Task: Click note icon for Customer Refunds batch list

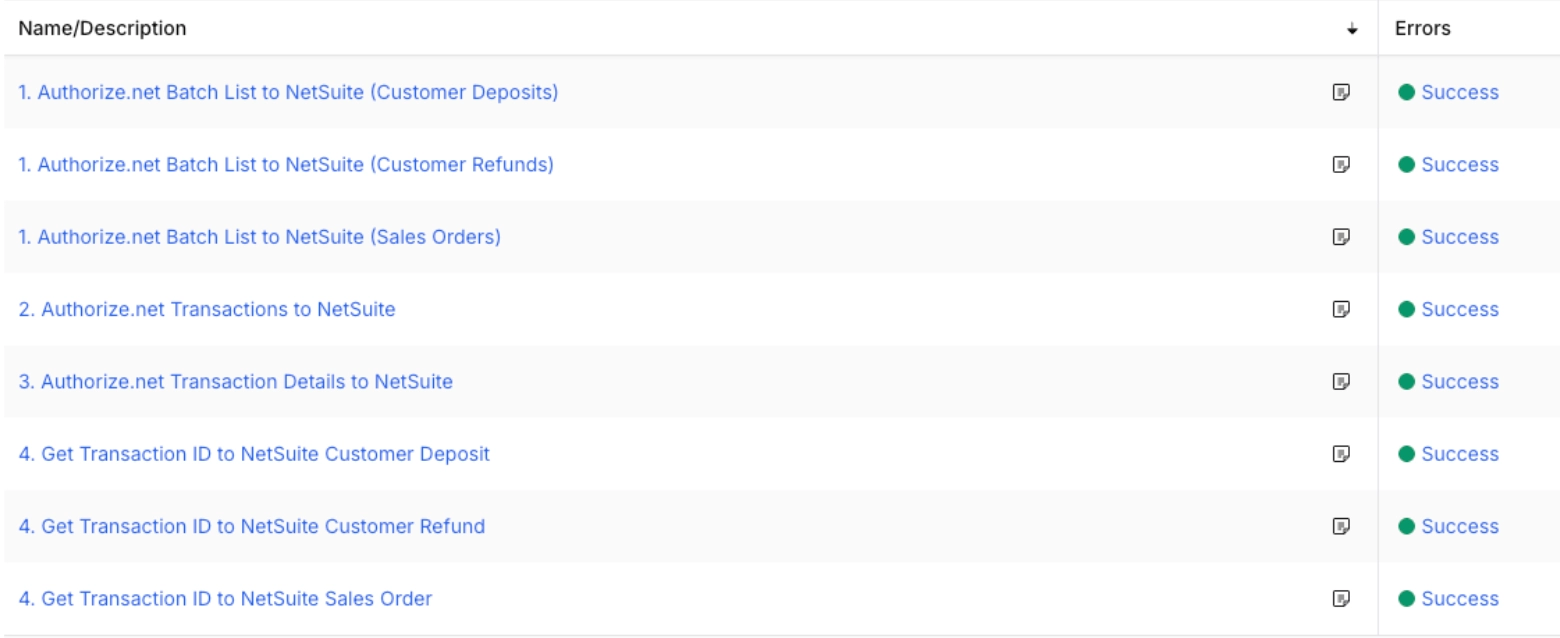Action: [1342, 165]
